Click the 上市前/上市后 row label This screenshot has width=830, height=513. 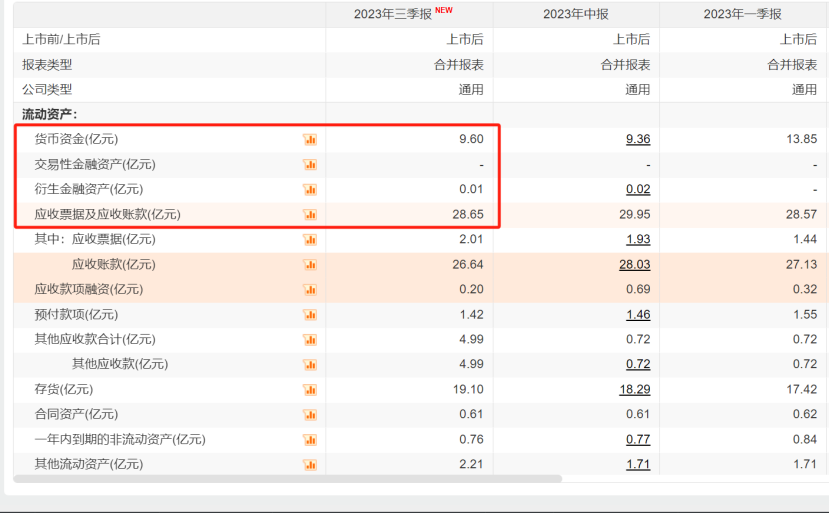click(x=61, y=40)
